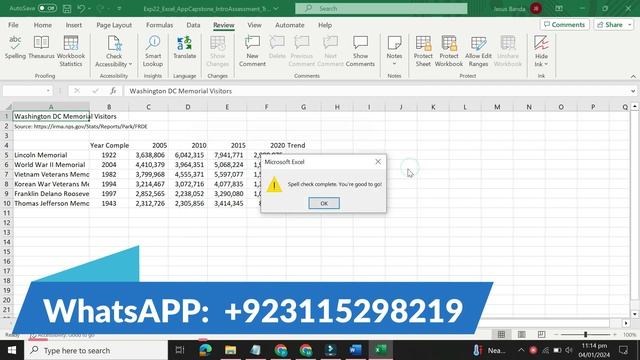This screenshot has height=360, width=640.
Task: Close the Microsoft Excel dialog
Action: (x=378, y=162)
